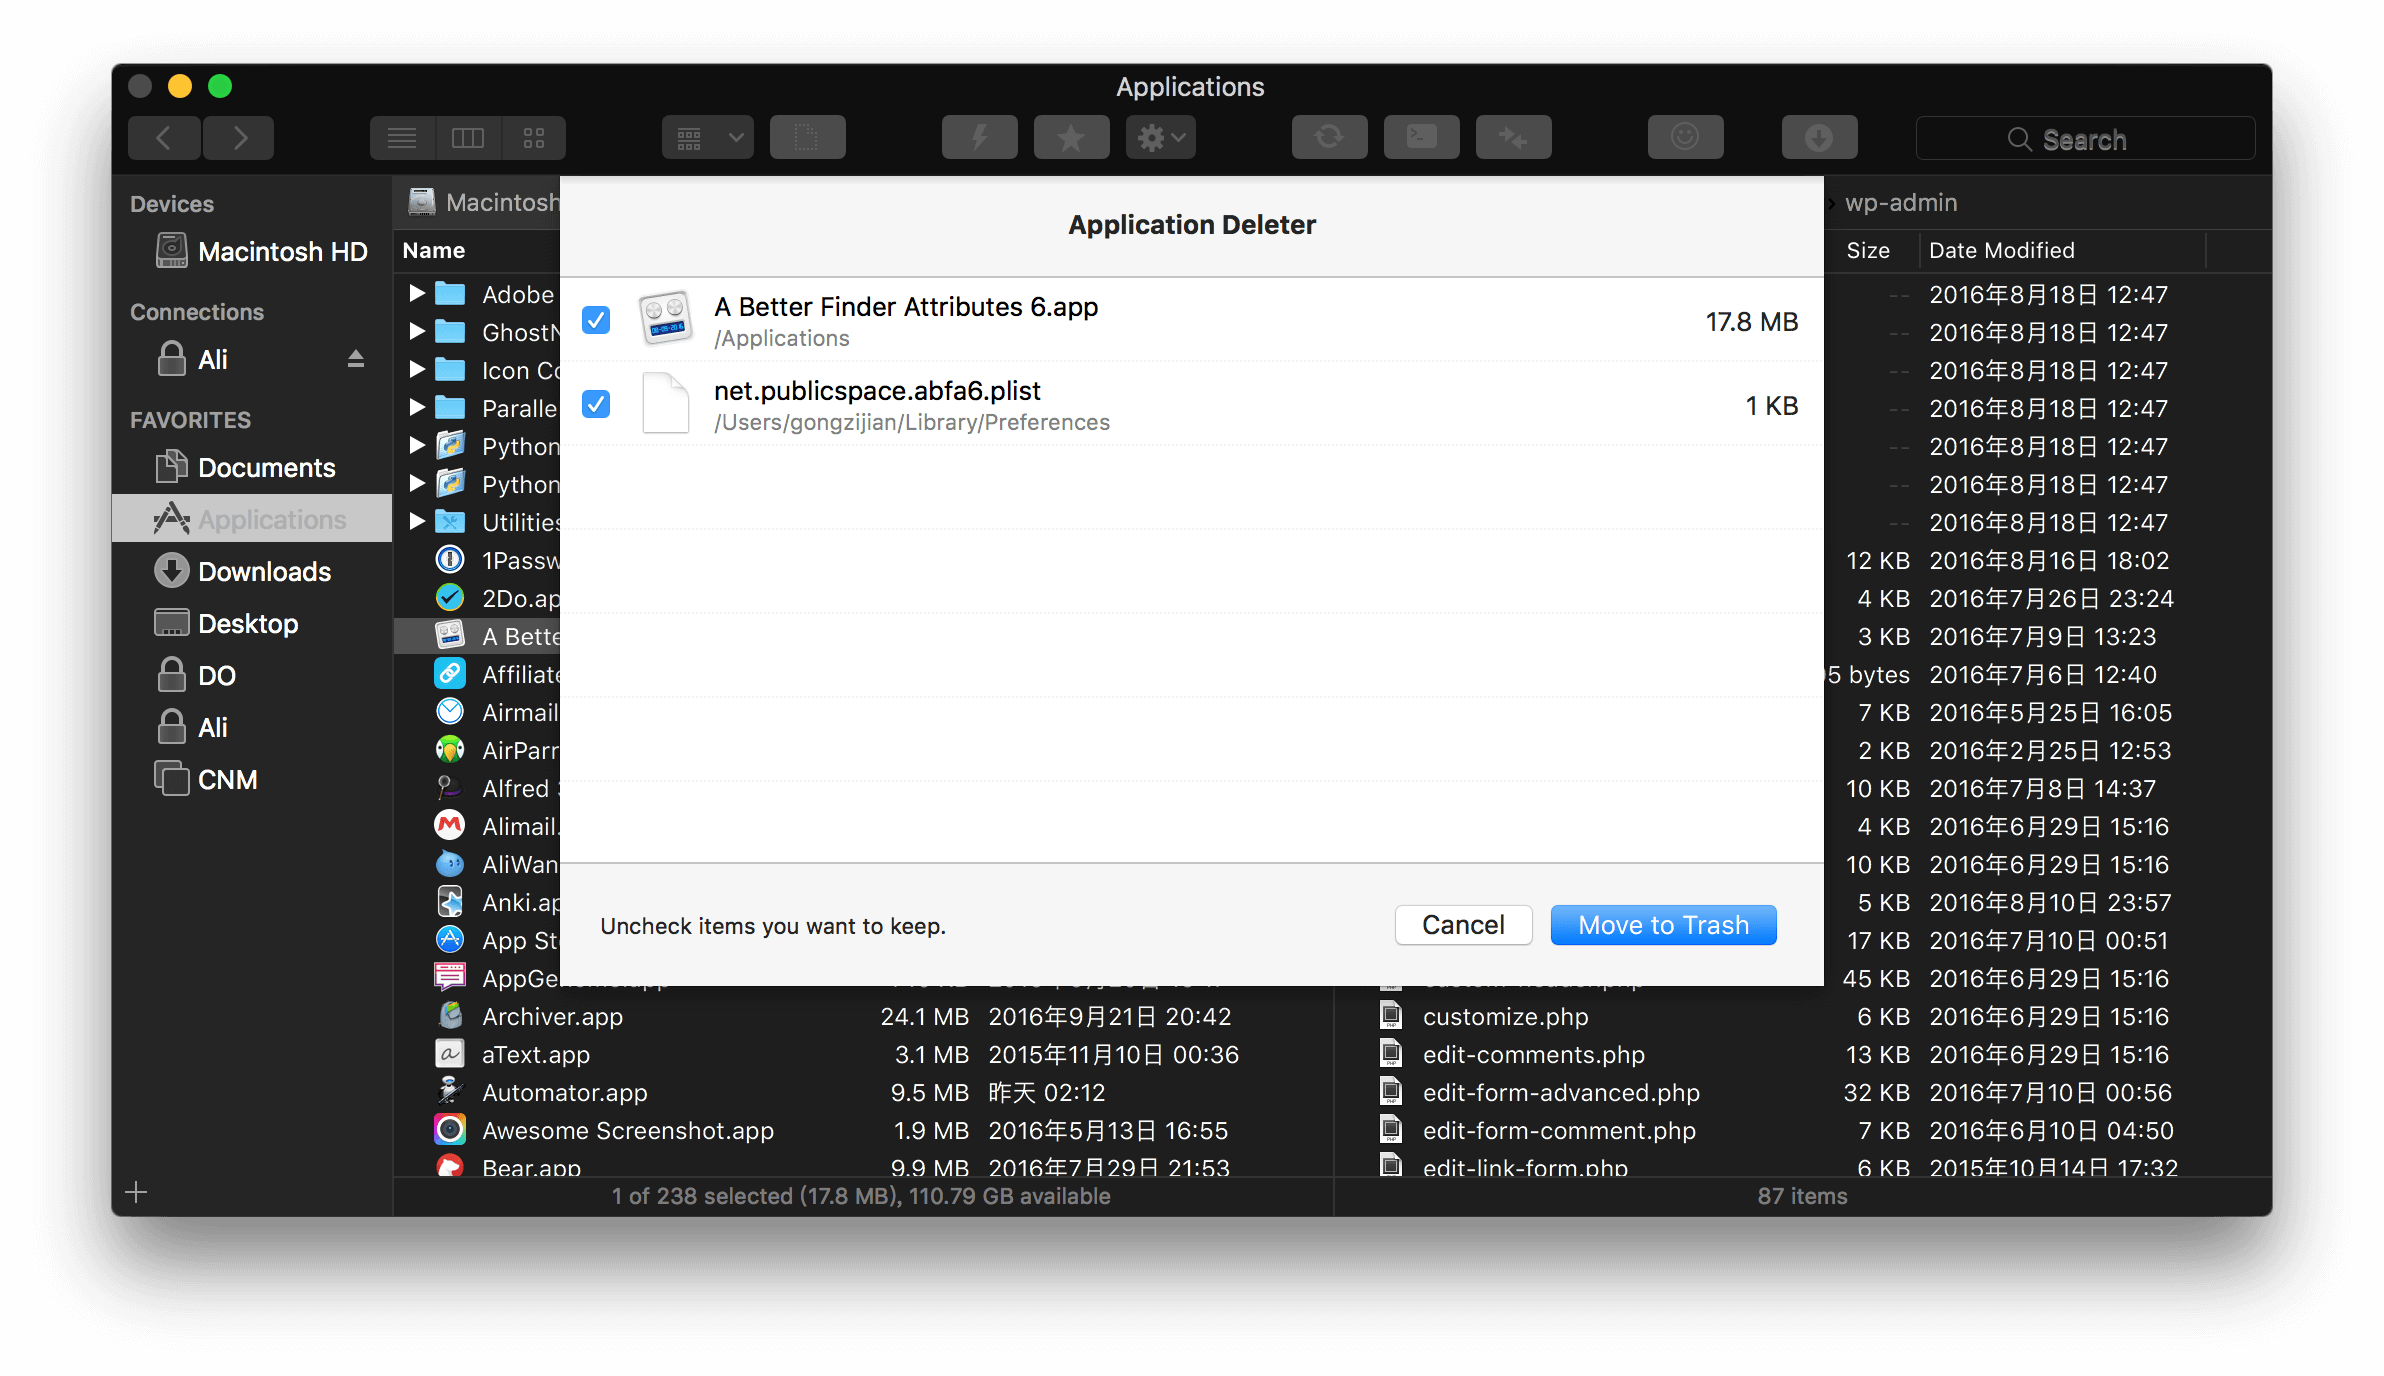Click wp-admin path breadcrumb
Image resolution: width=2384 pixels, height=1376 pixels.
point(1901,202)
